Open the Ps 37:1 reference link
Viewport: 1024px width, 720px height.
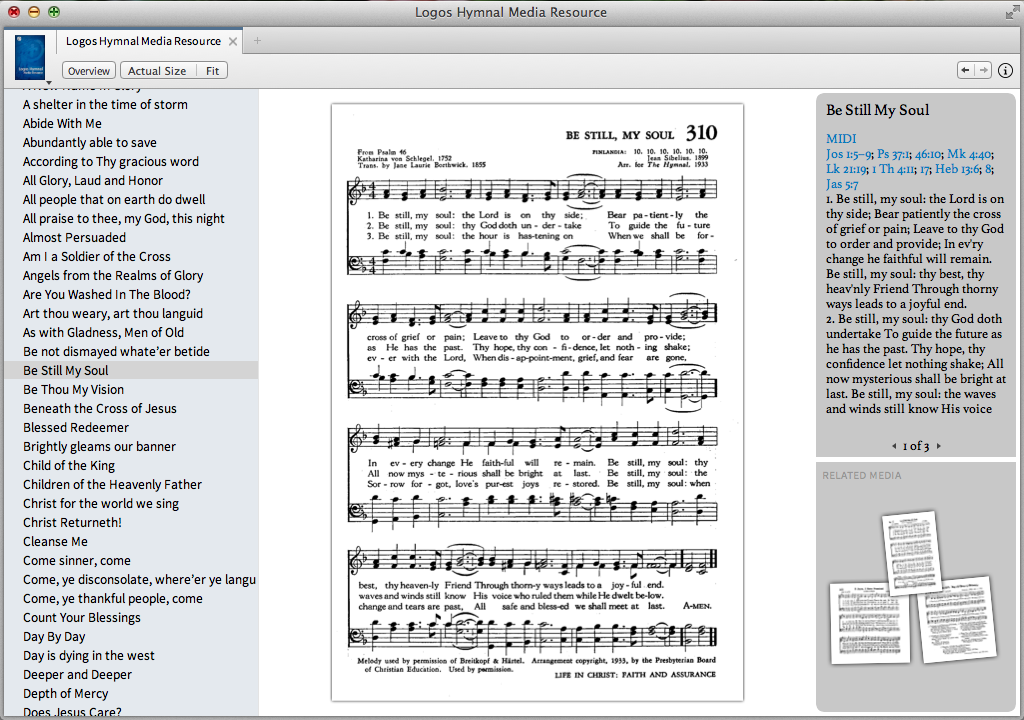pos(893,154)
